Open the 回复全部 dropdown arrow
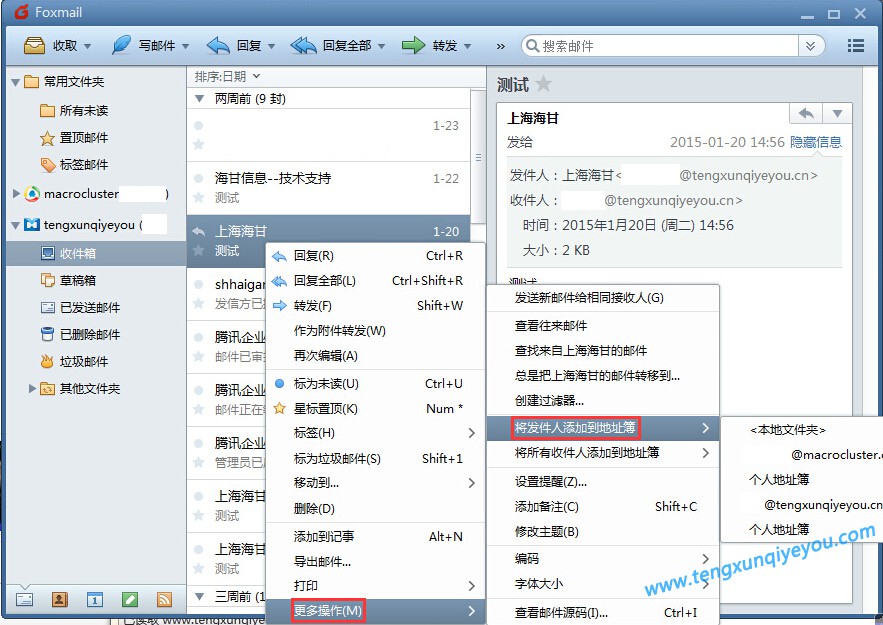This screenshot has width=883, height=625. [x=381, y=46]
